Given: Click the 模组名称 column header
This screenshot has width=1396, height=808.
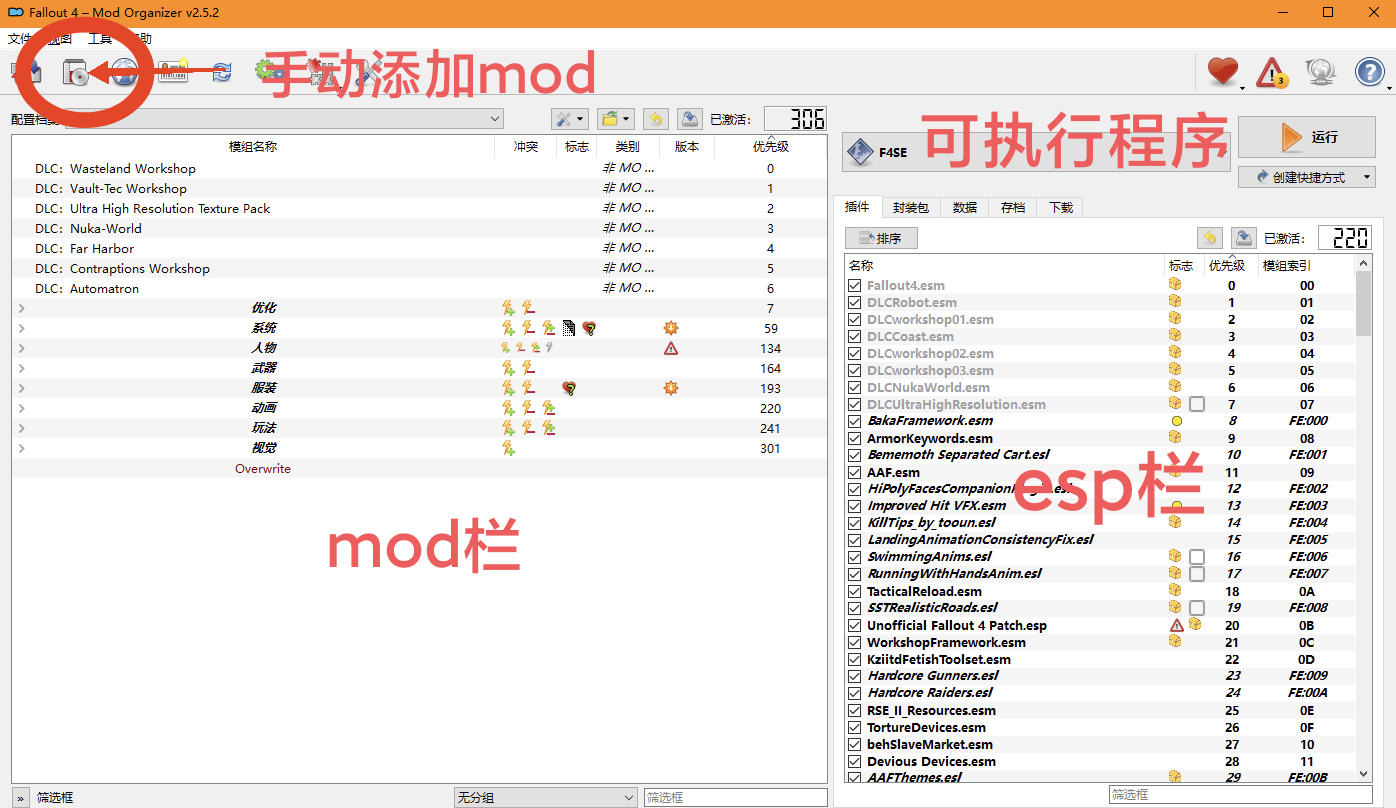Looking at the screenshot, I should tap(253, 146).
